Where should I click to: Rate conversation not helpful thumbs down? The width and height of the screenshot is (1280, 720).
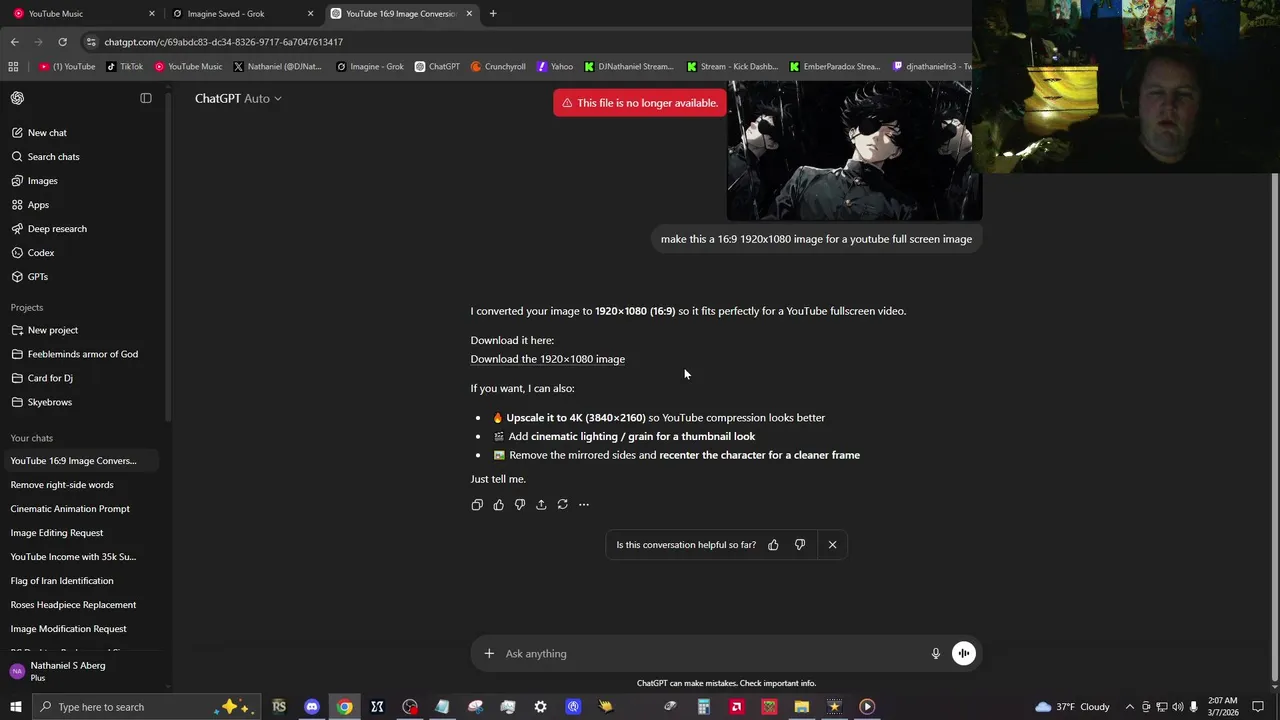[800, 545]
